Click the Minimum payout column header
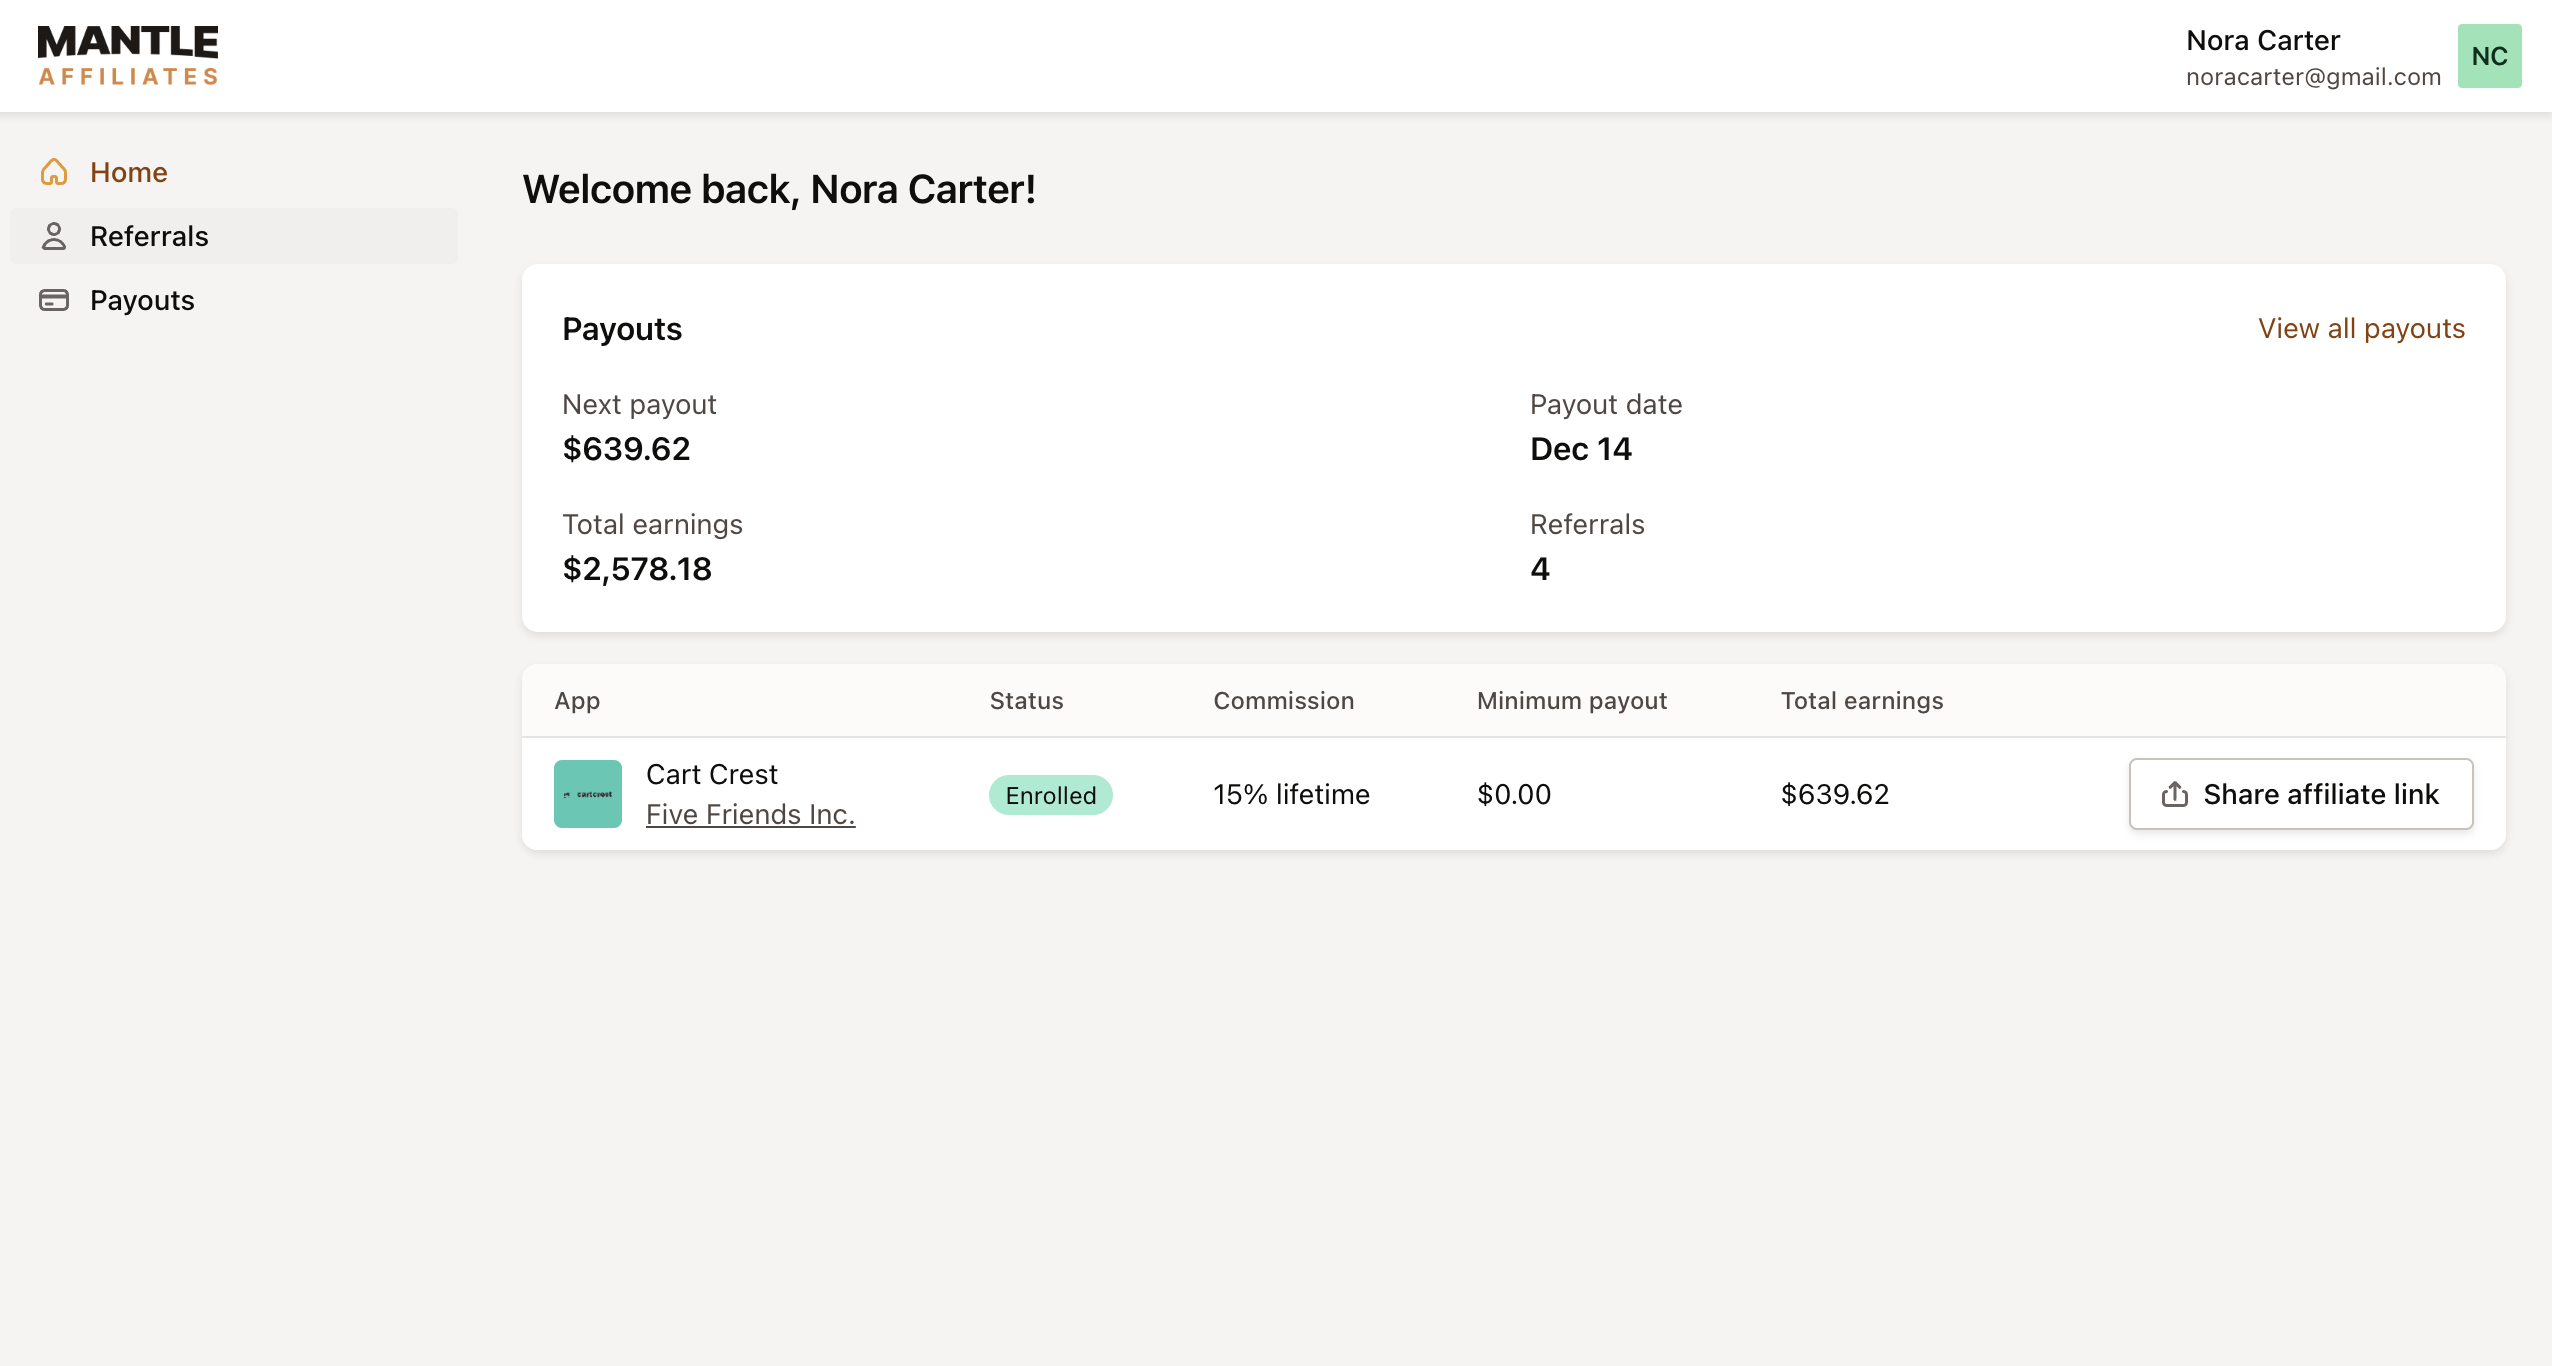This screenshot has width=2552, height=1366. [x=1571, y=700]
